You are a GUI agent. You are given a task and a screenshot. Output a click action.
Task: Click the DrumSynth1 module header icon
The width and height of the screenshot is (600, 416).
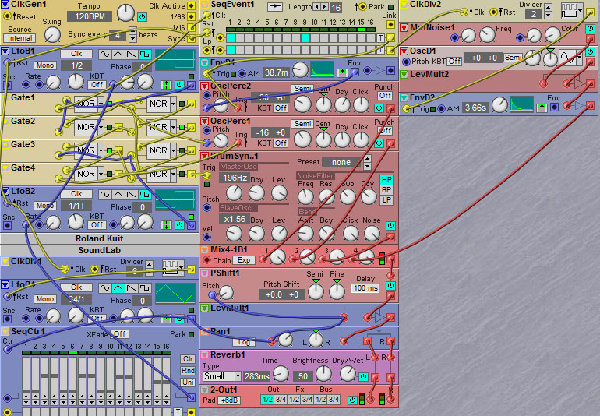pos(205,156)
